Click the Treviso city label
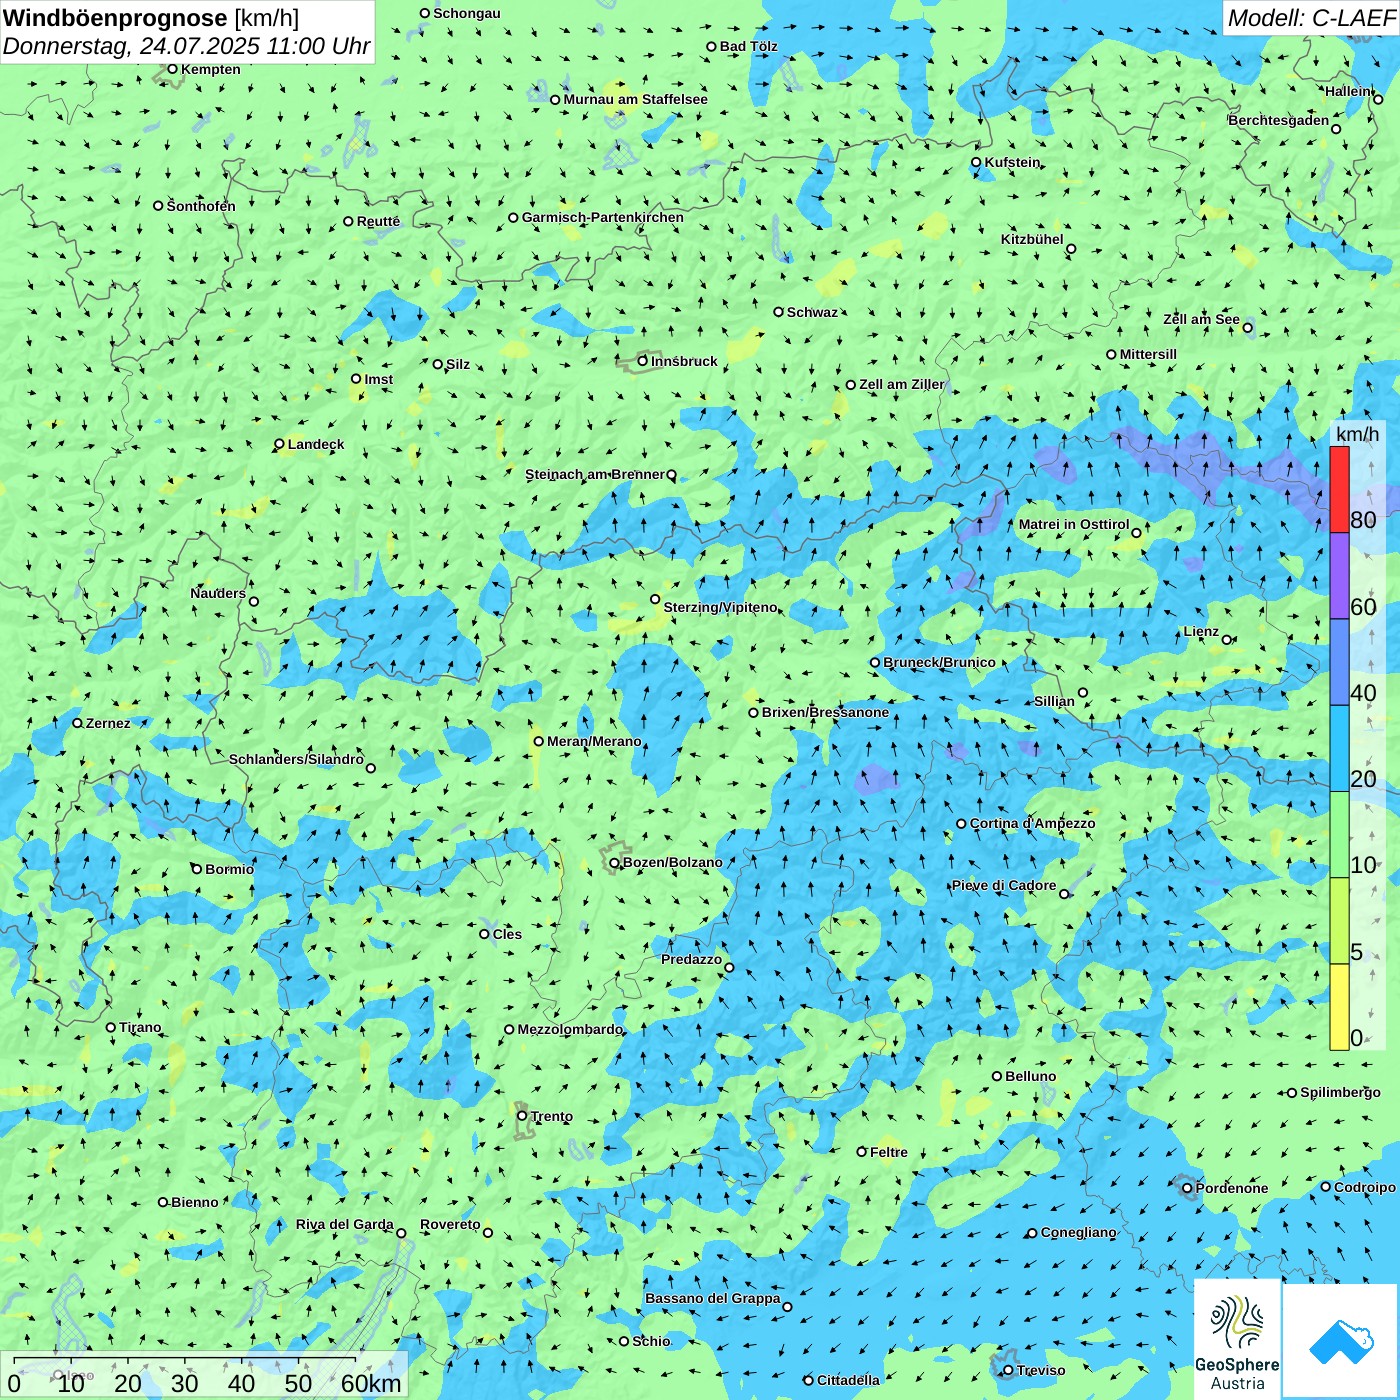The image size is (1400, 1400). click(1041, 1370)
